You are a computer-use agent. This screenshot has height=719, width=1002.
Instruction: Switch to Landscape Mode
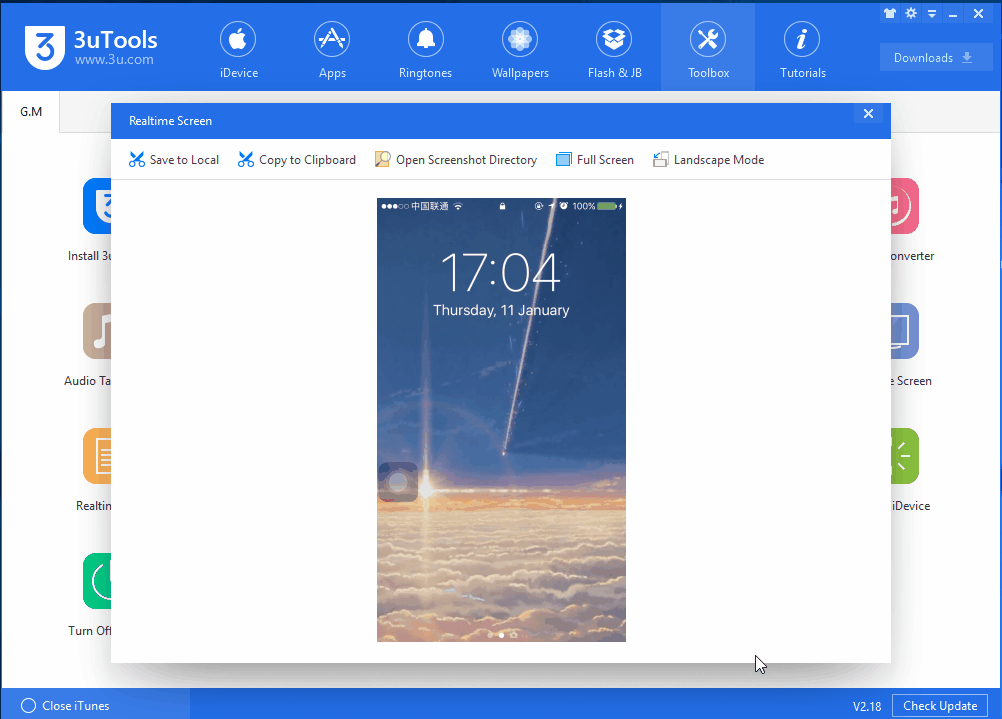point(708,160)
